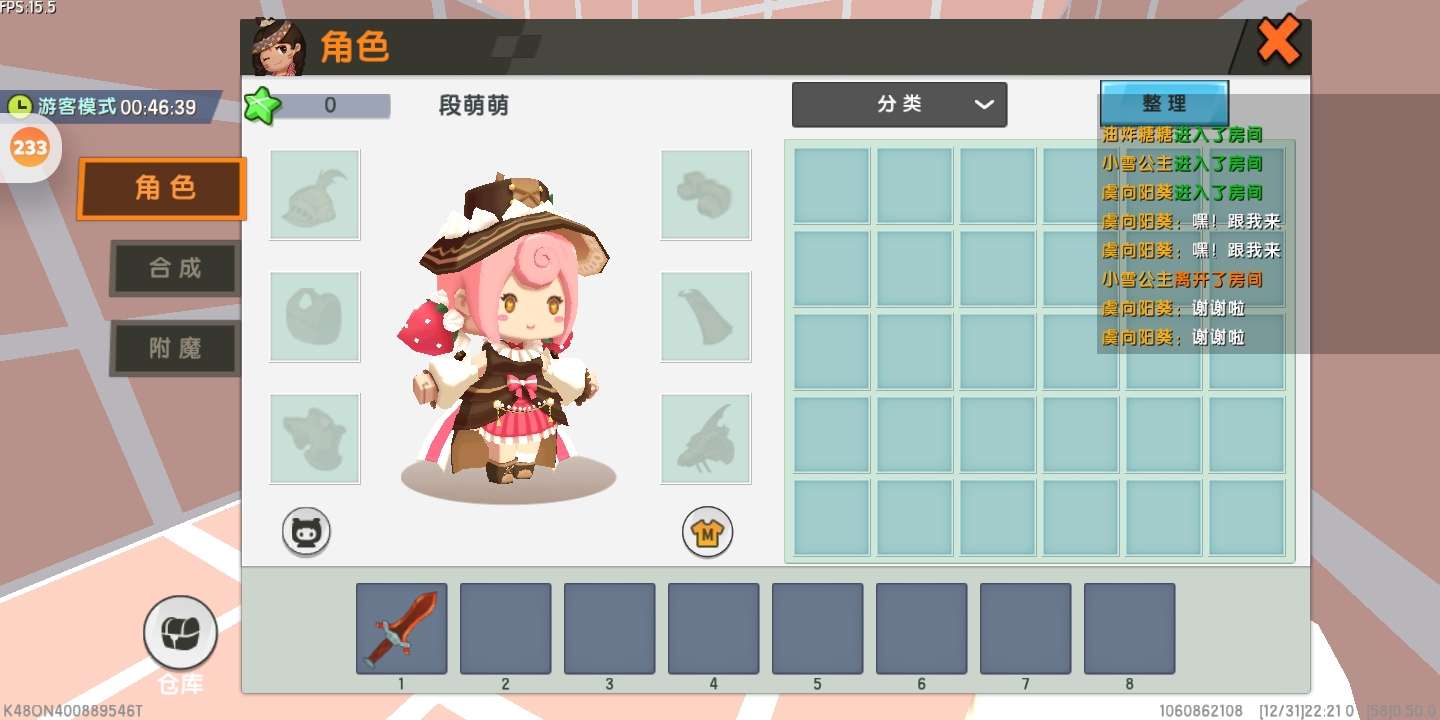Select the mount equipment slot
The width and height of the screenshot is (1440, 720).
tap(705, 438)
